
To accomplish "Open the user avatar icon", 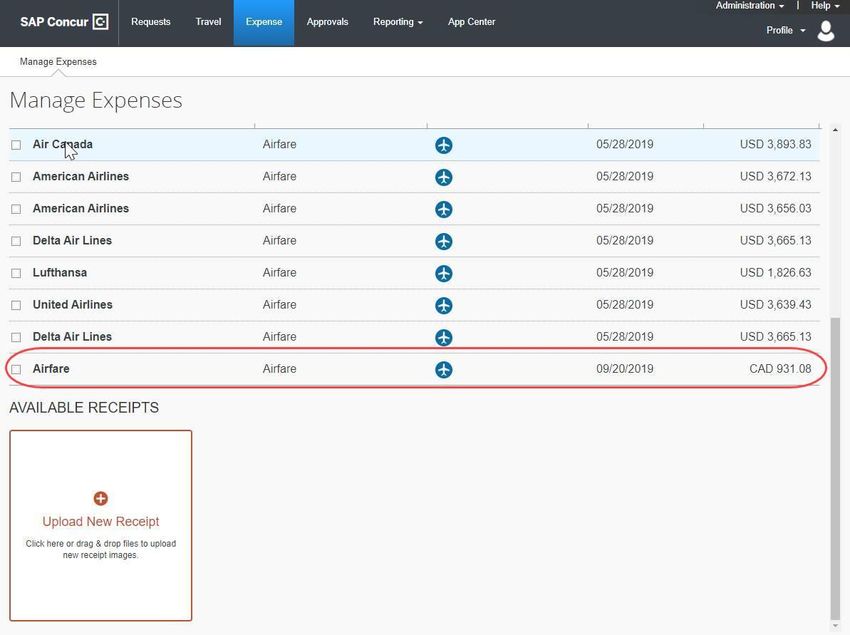I will tap(826, 31).
